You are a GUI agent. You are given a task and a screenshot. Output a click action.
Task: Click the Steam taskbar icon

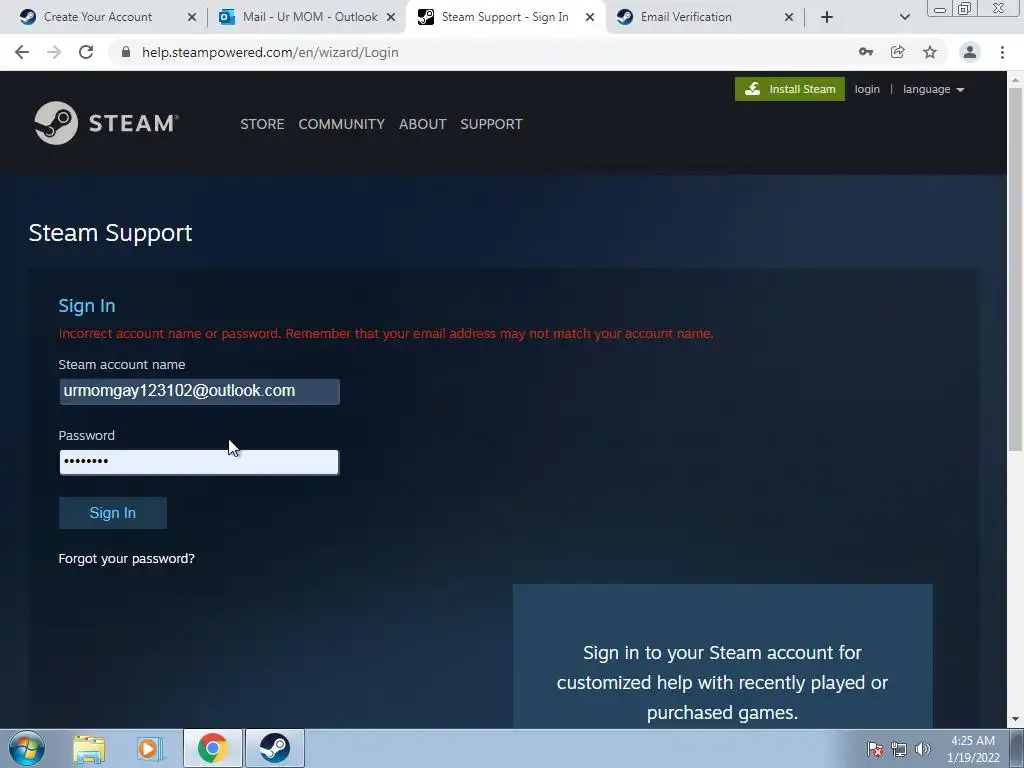(275, 748)
